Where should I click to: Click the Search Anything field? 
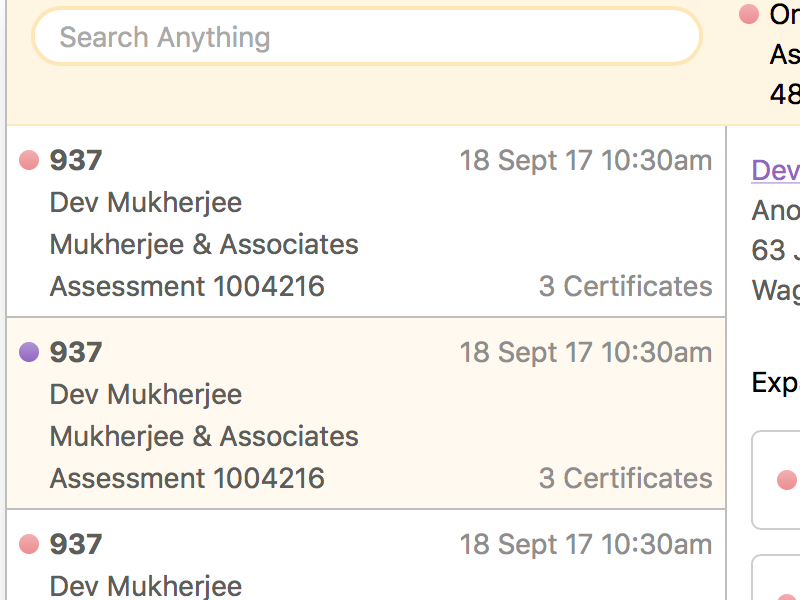[x=366, y=38]
